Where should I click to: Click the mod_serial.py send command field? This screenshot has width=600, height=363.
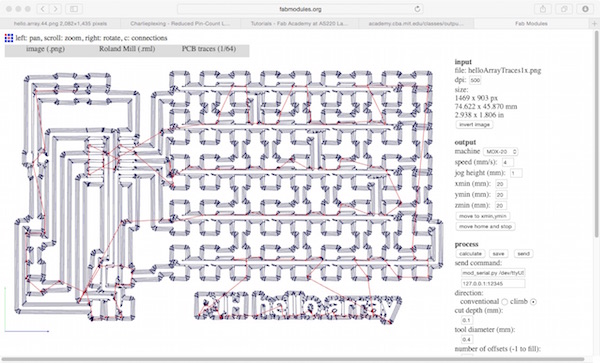[493, 273]
